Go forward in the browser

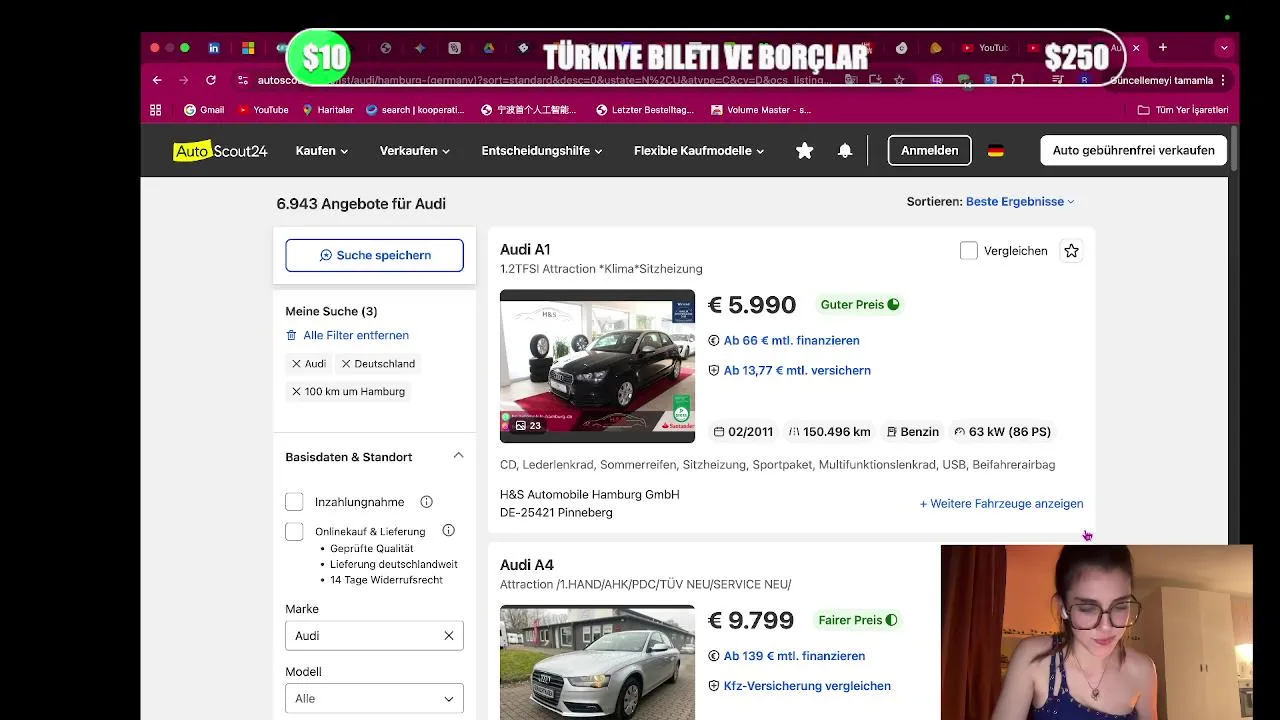click(x=183, y=80)
